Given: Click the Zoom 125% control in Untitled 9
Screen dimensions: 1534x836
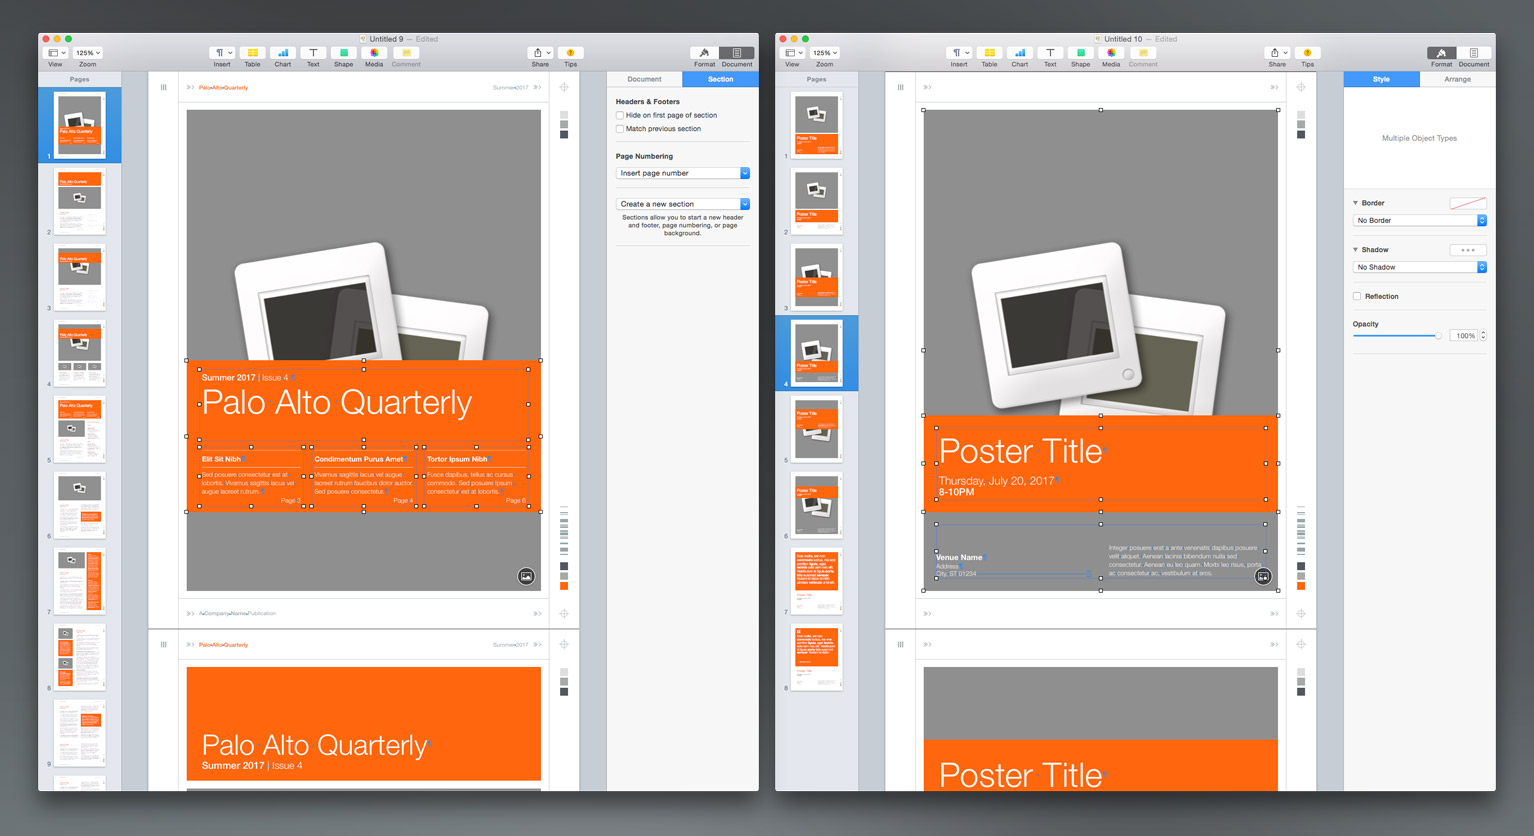Looking at the screenshot, I should 88,53.
